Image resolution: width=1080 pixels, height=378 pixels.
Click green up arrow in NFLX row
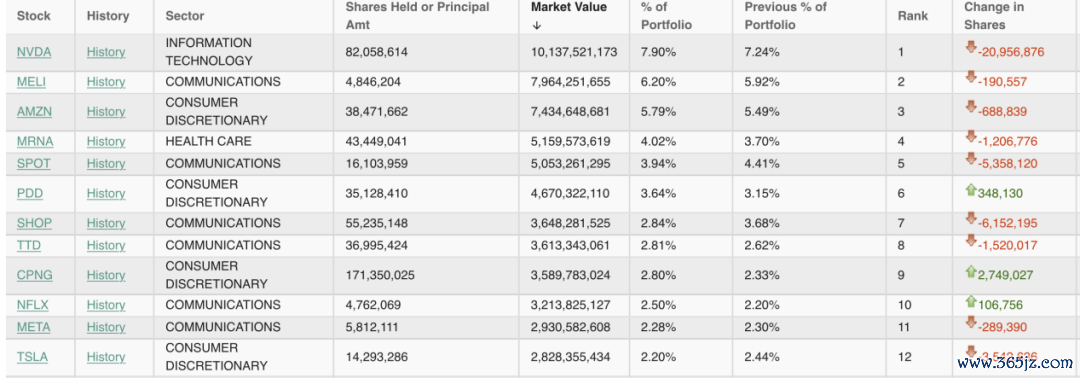point(971,301)
